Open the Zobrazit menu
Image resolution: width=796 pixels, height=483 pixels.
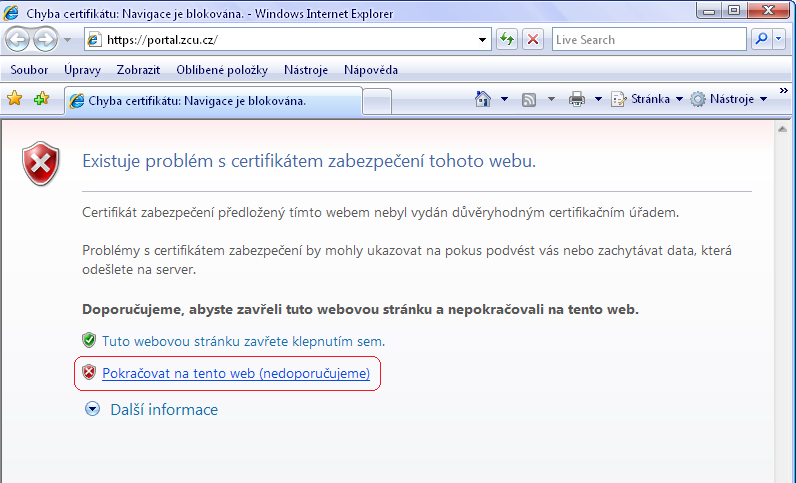(138, 70)
